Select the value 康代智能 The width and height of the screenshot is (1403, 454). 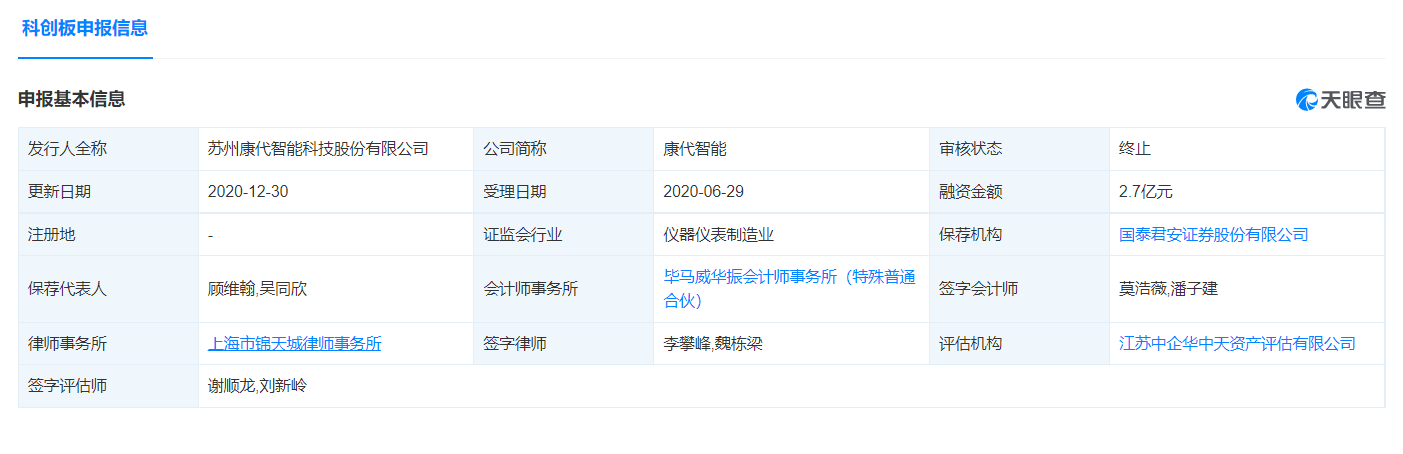(x=695, y=149)
